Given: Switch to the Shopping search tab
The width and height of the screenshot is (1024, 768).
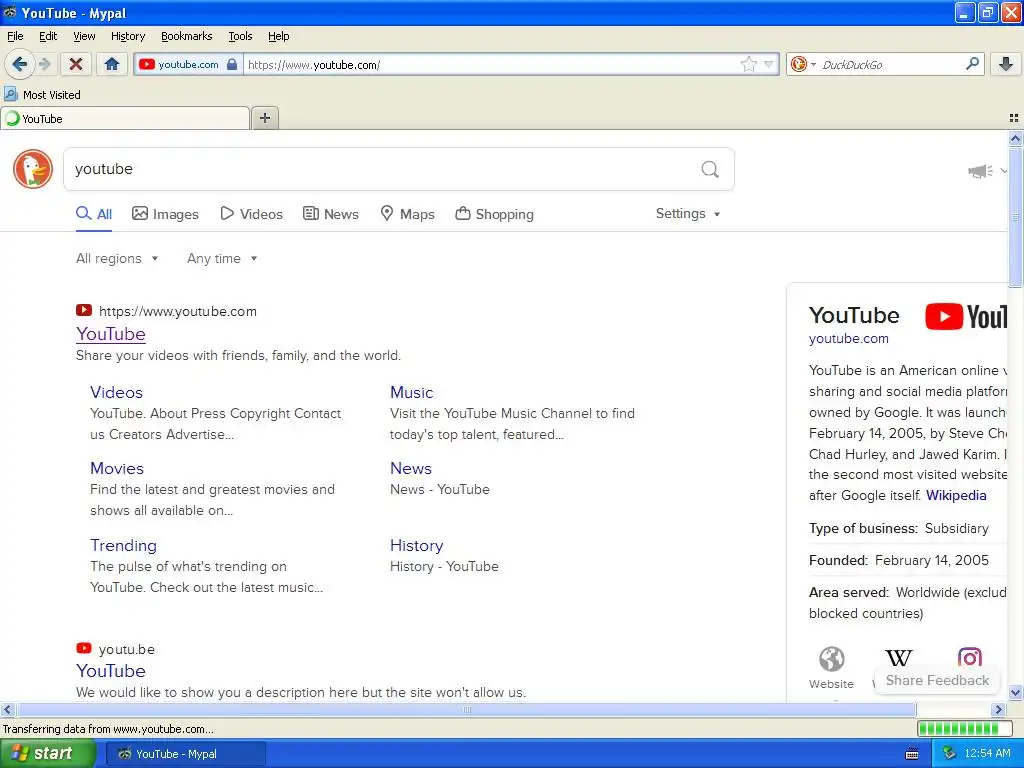Looking at the screenshot, I should point(494,214).
